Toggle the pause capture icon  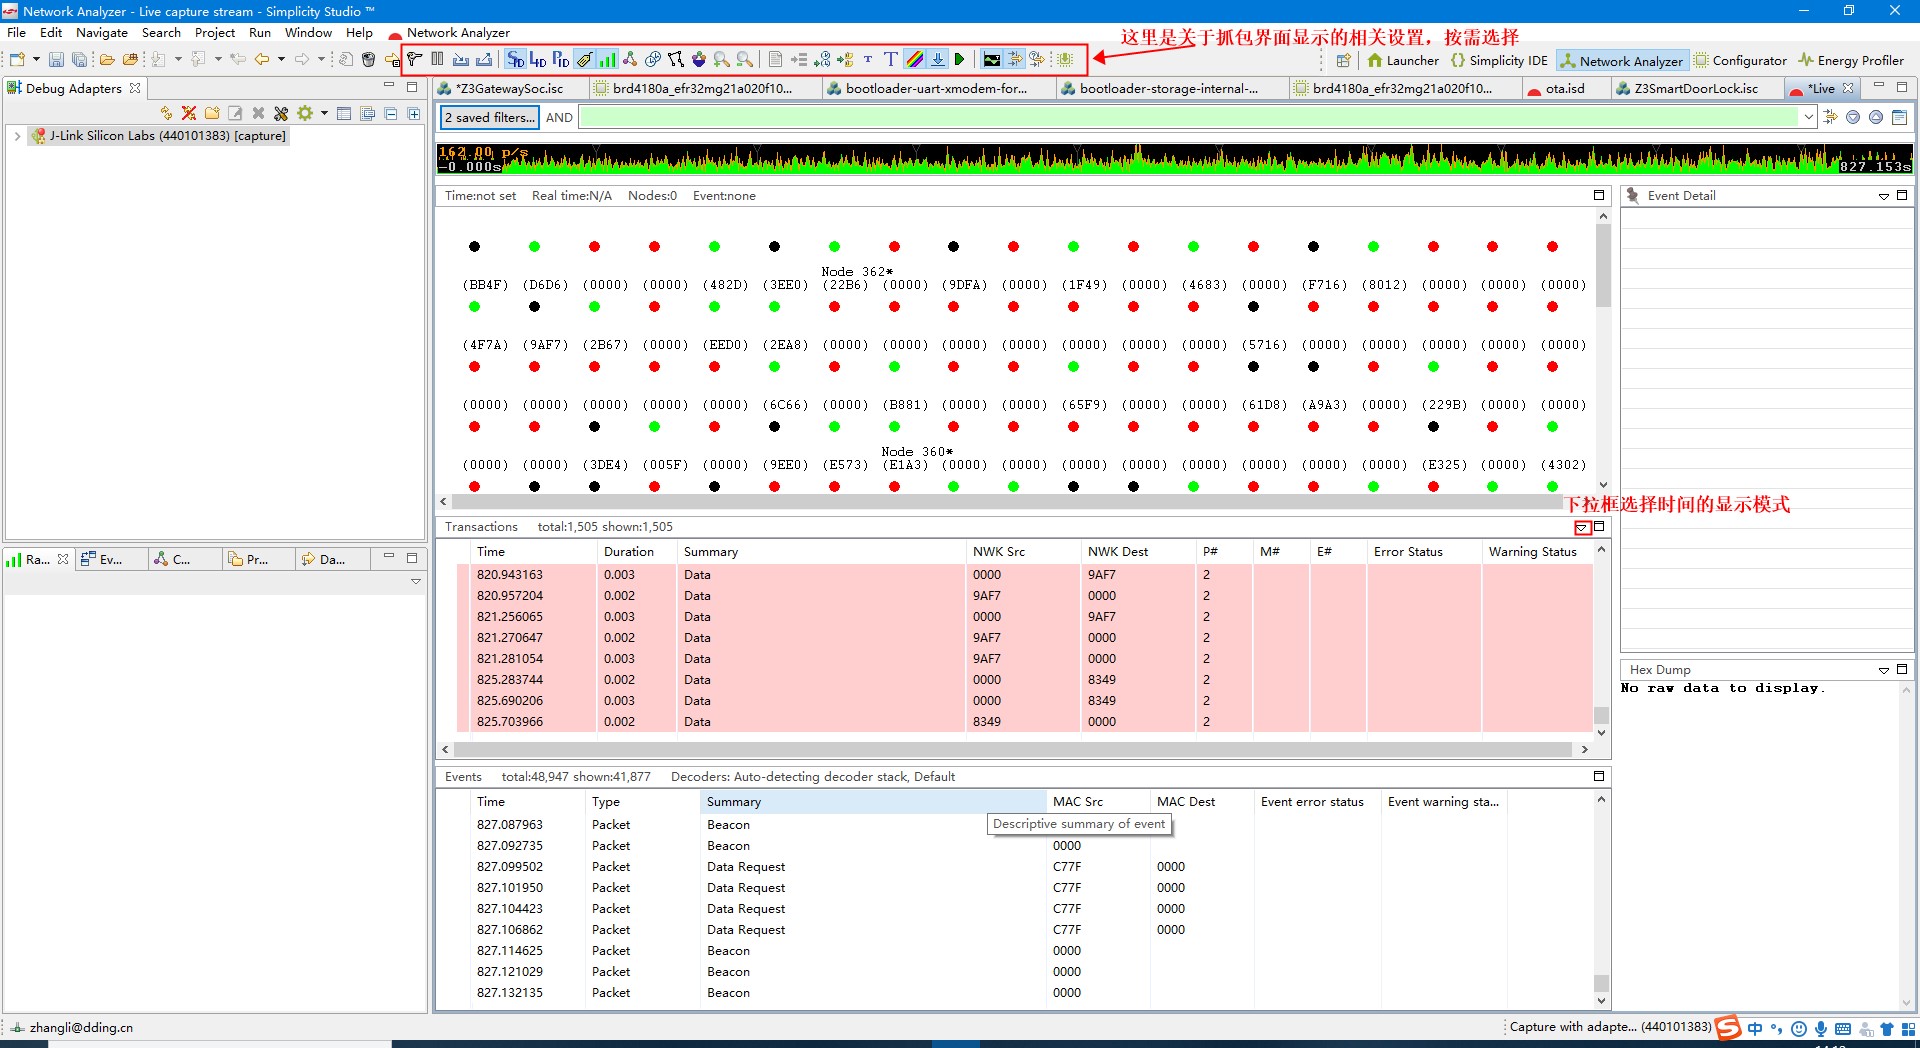coord(436,60)
